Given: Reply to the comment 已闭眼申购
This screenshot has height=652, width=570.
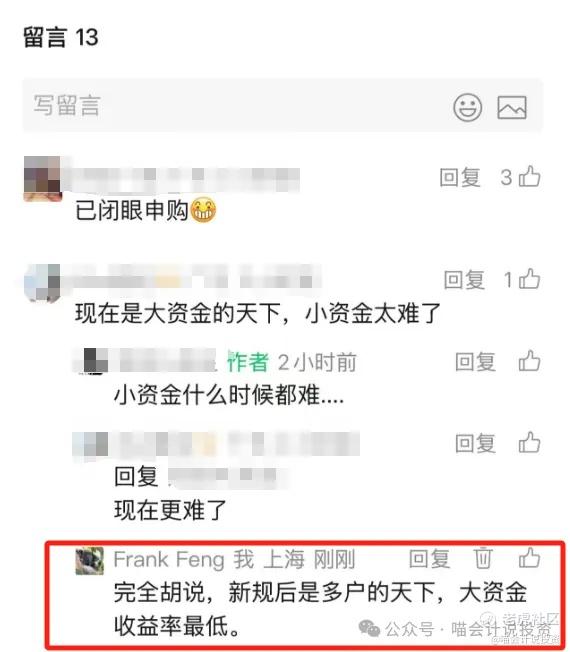Looking at the screenshot, I should [x=460, y=178].
